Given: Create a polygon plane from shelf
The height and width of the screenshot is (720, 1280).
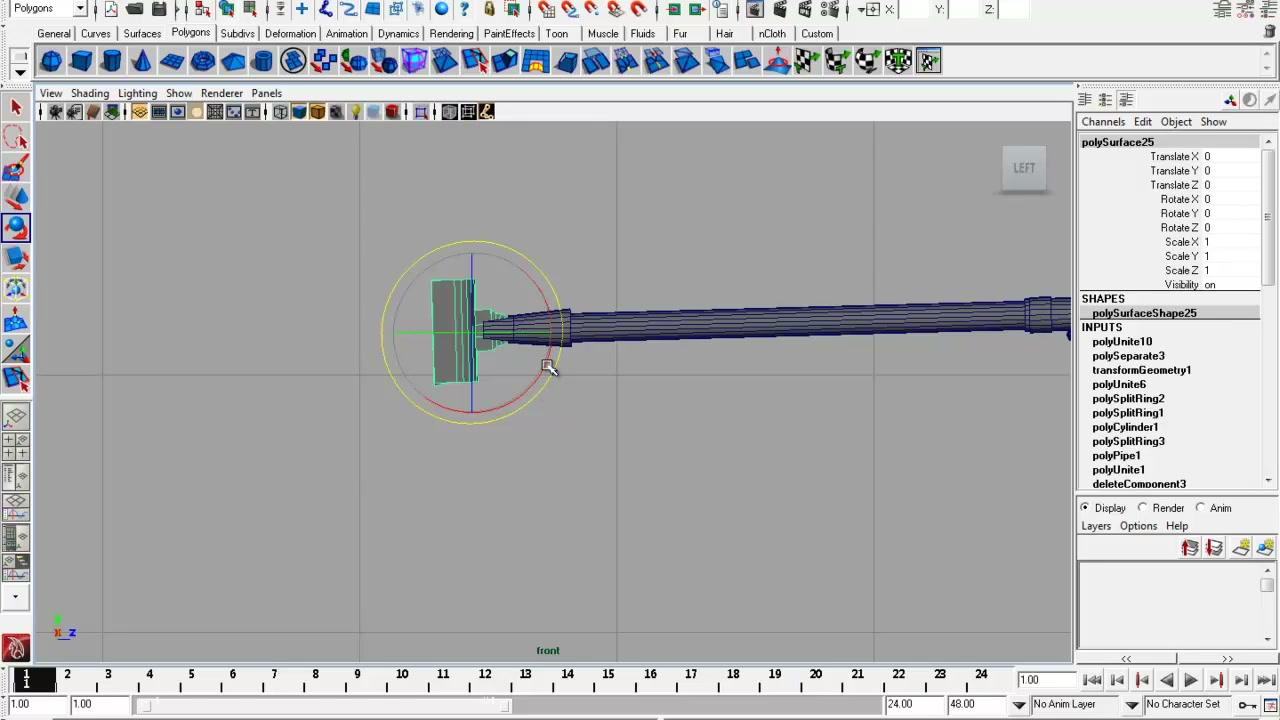Looking at the screenshot, I should pyautogui.click(x=172, y=61).
